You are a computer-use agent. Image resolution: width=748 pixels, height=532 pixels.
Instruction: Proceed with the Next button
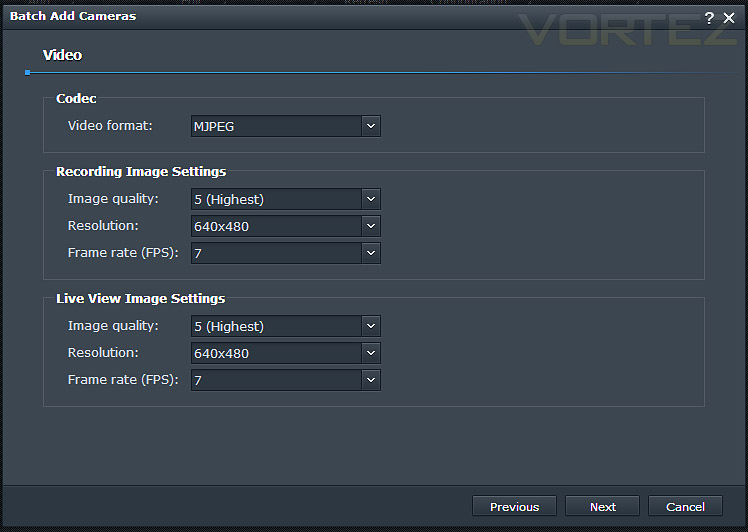coord(603,506)
